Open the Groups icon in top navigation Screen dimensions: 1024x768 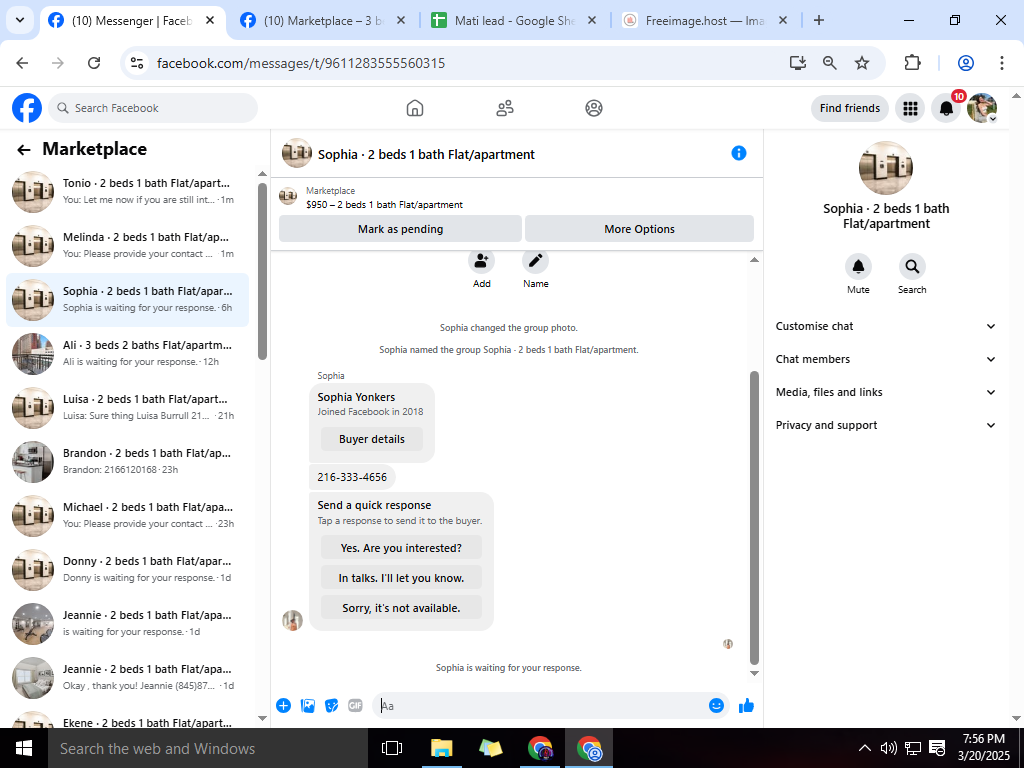click(594, 108)
